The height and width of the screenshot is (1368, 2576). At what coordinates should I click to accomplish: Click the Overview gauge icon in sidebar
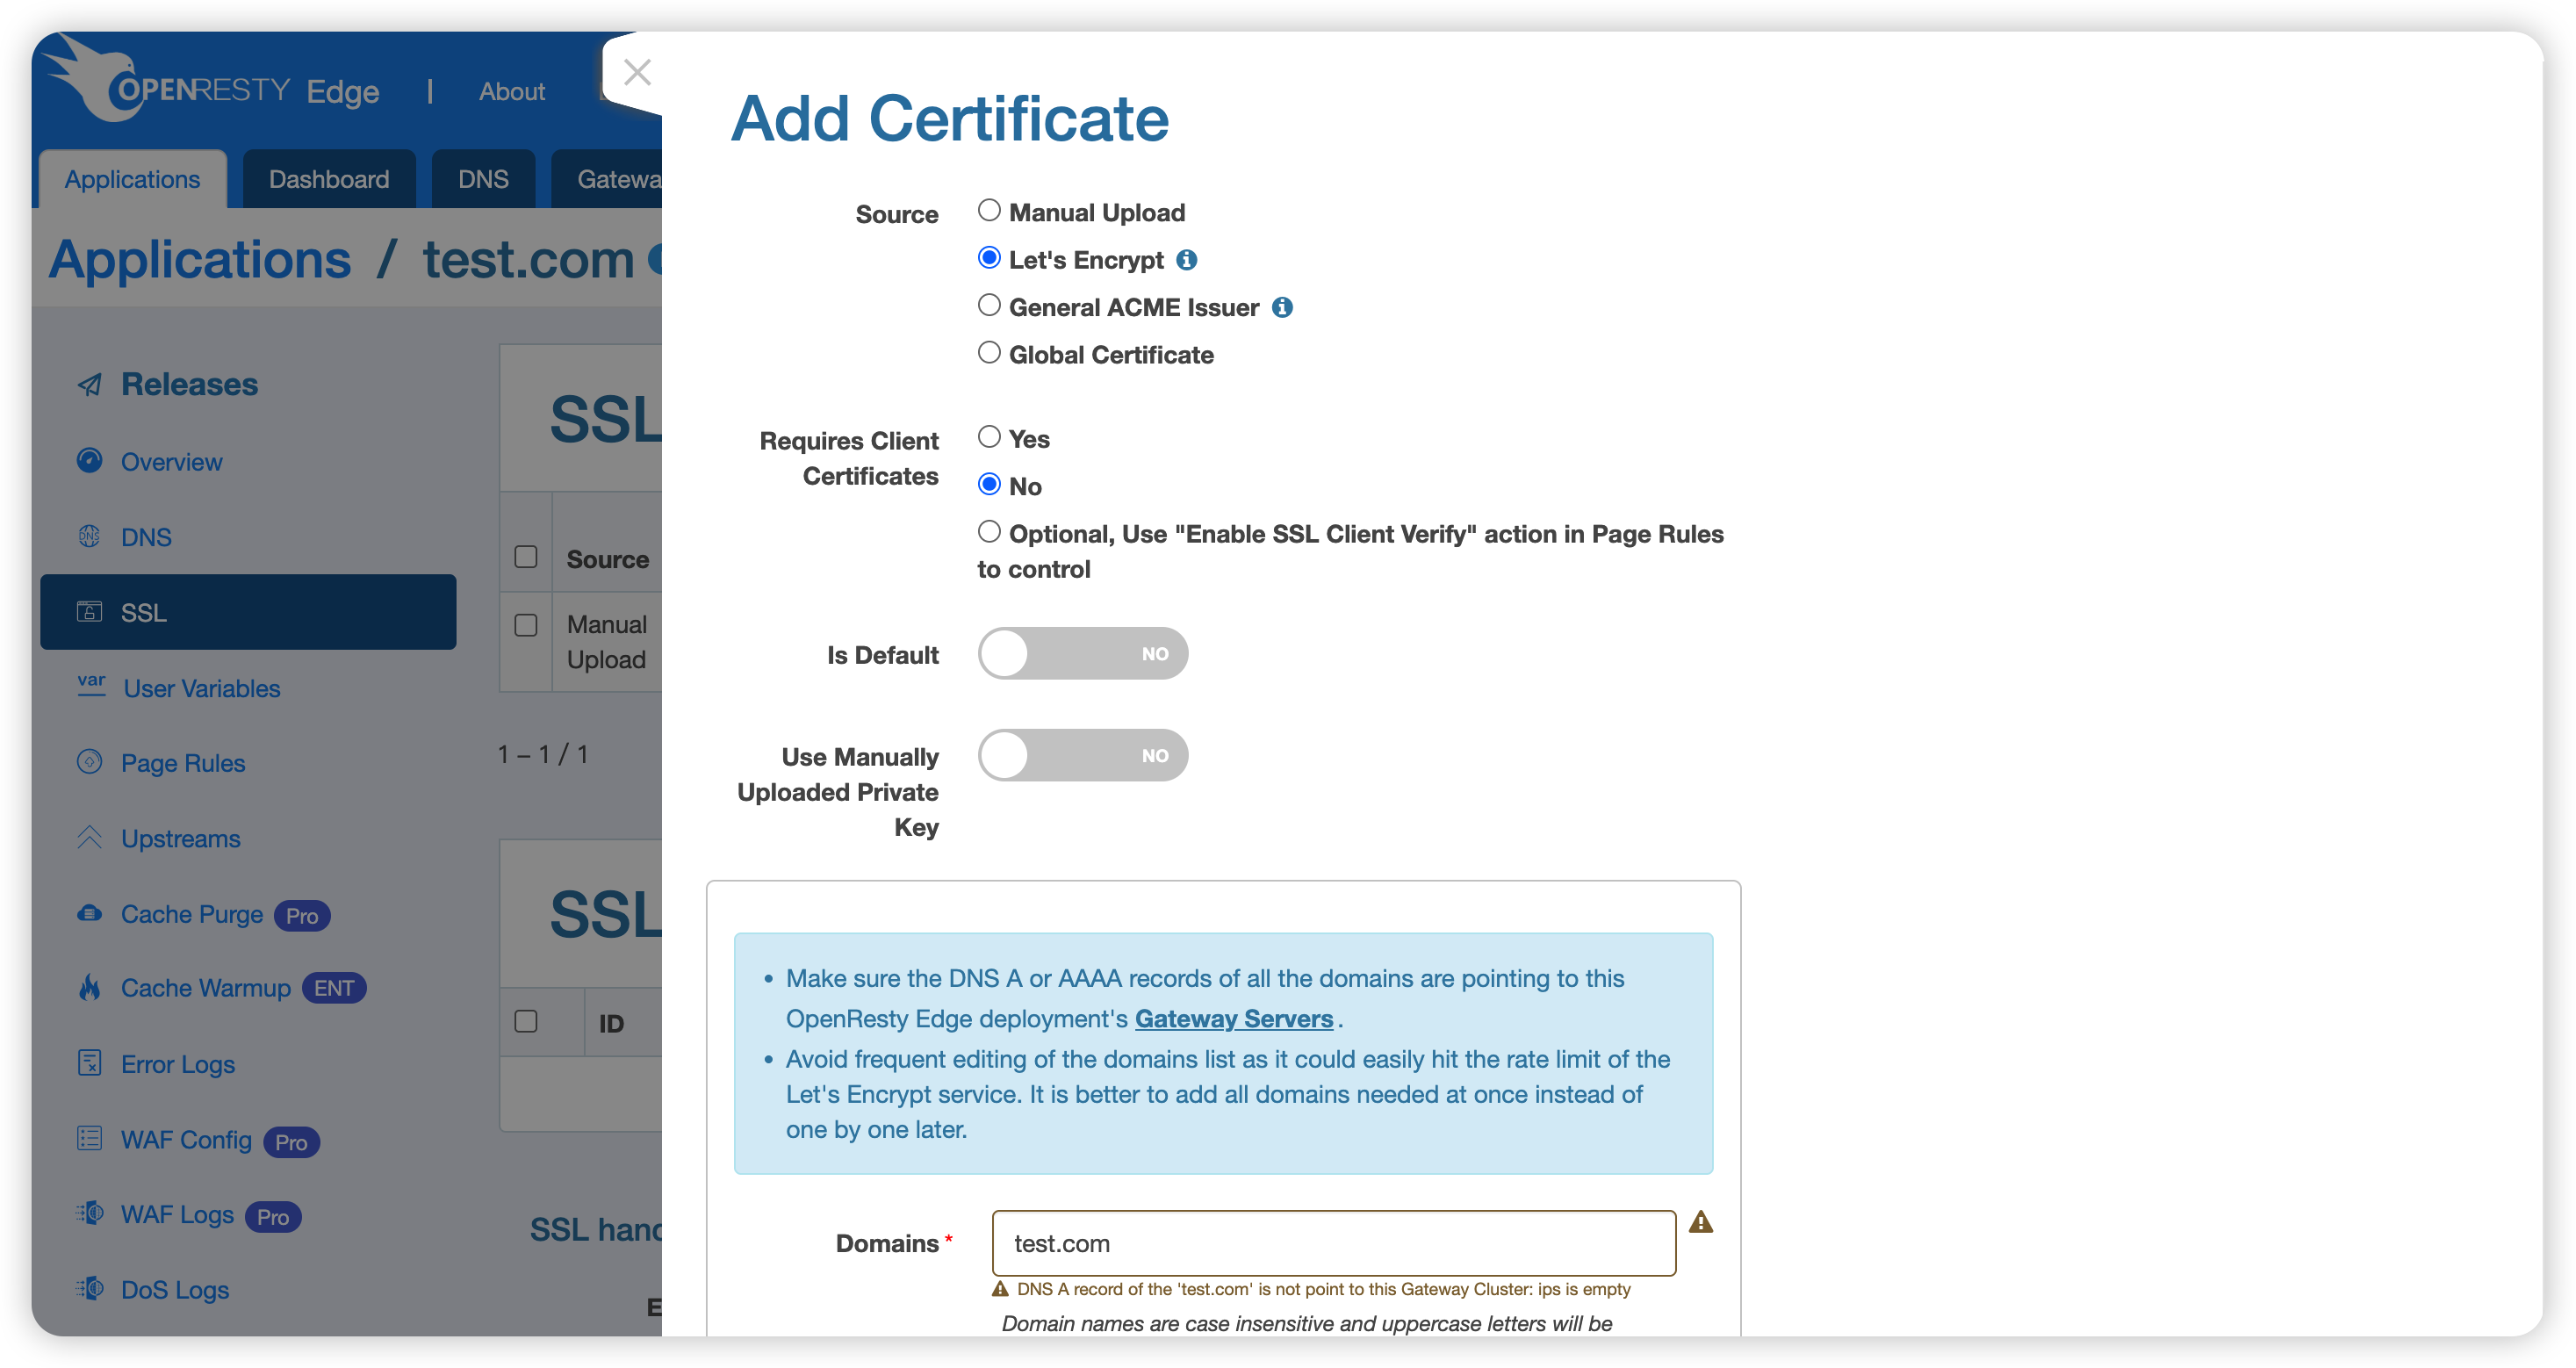click(x=90, y=461)
